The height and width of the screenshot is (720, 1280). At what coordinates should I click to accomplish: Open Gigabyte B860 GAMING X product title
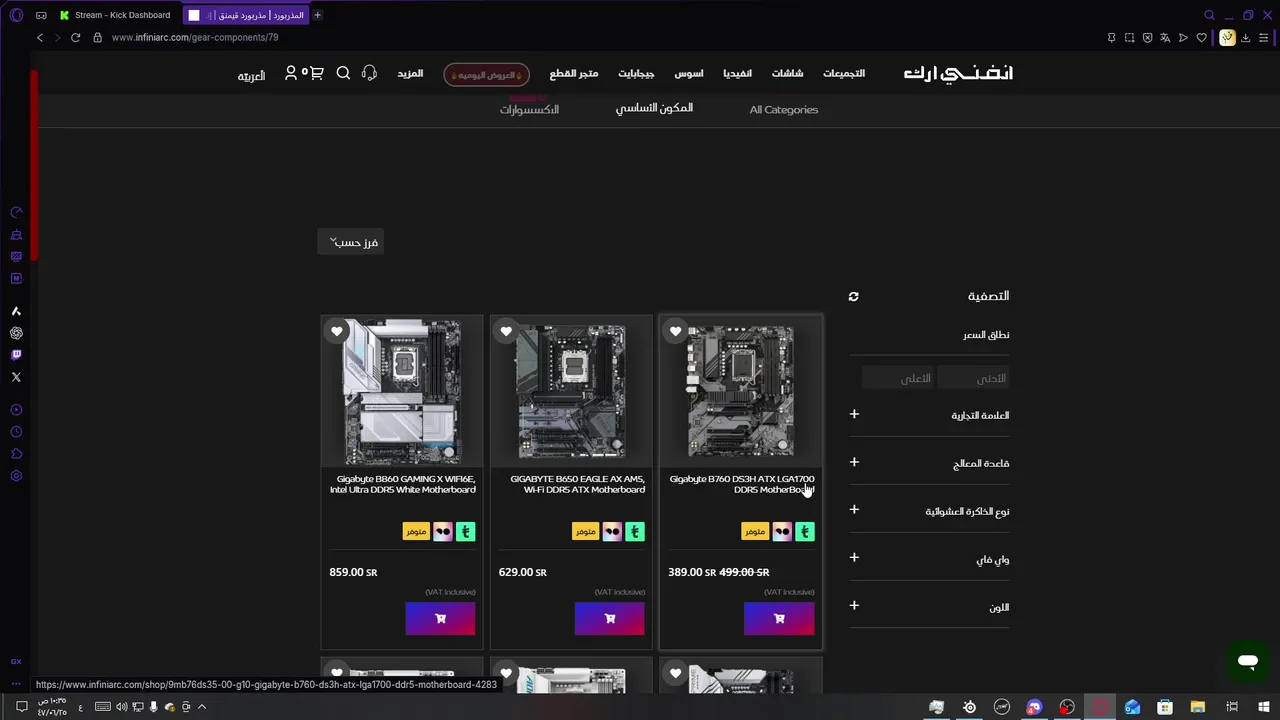[403, 484]
